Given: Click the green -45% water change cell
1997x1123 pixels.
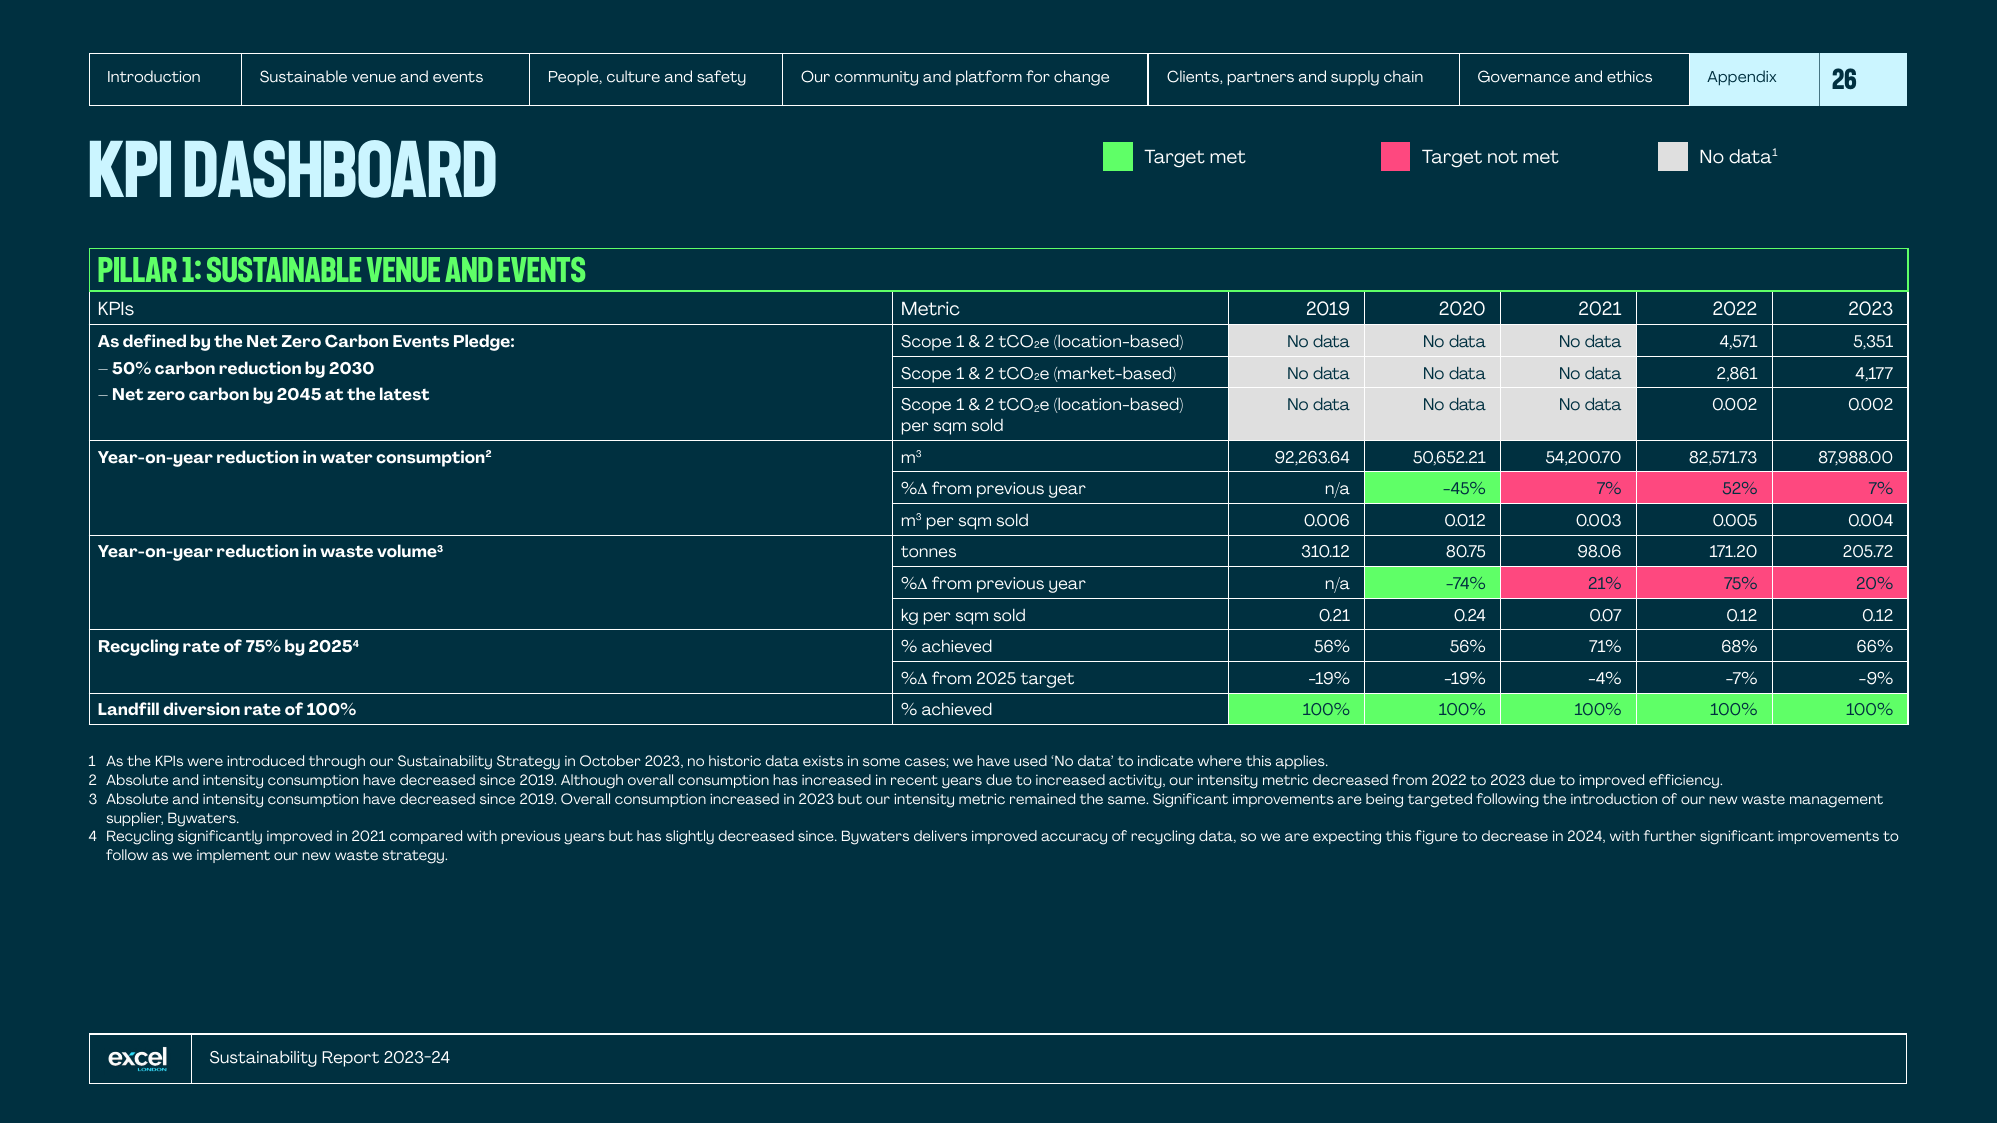Looking at the screenshot, I should (1432, 488).
